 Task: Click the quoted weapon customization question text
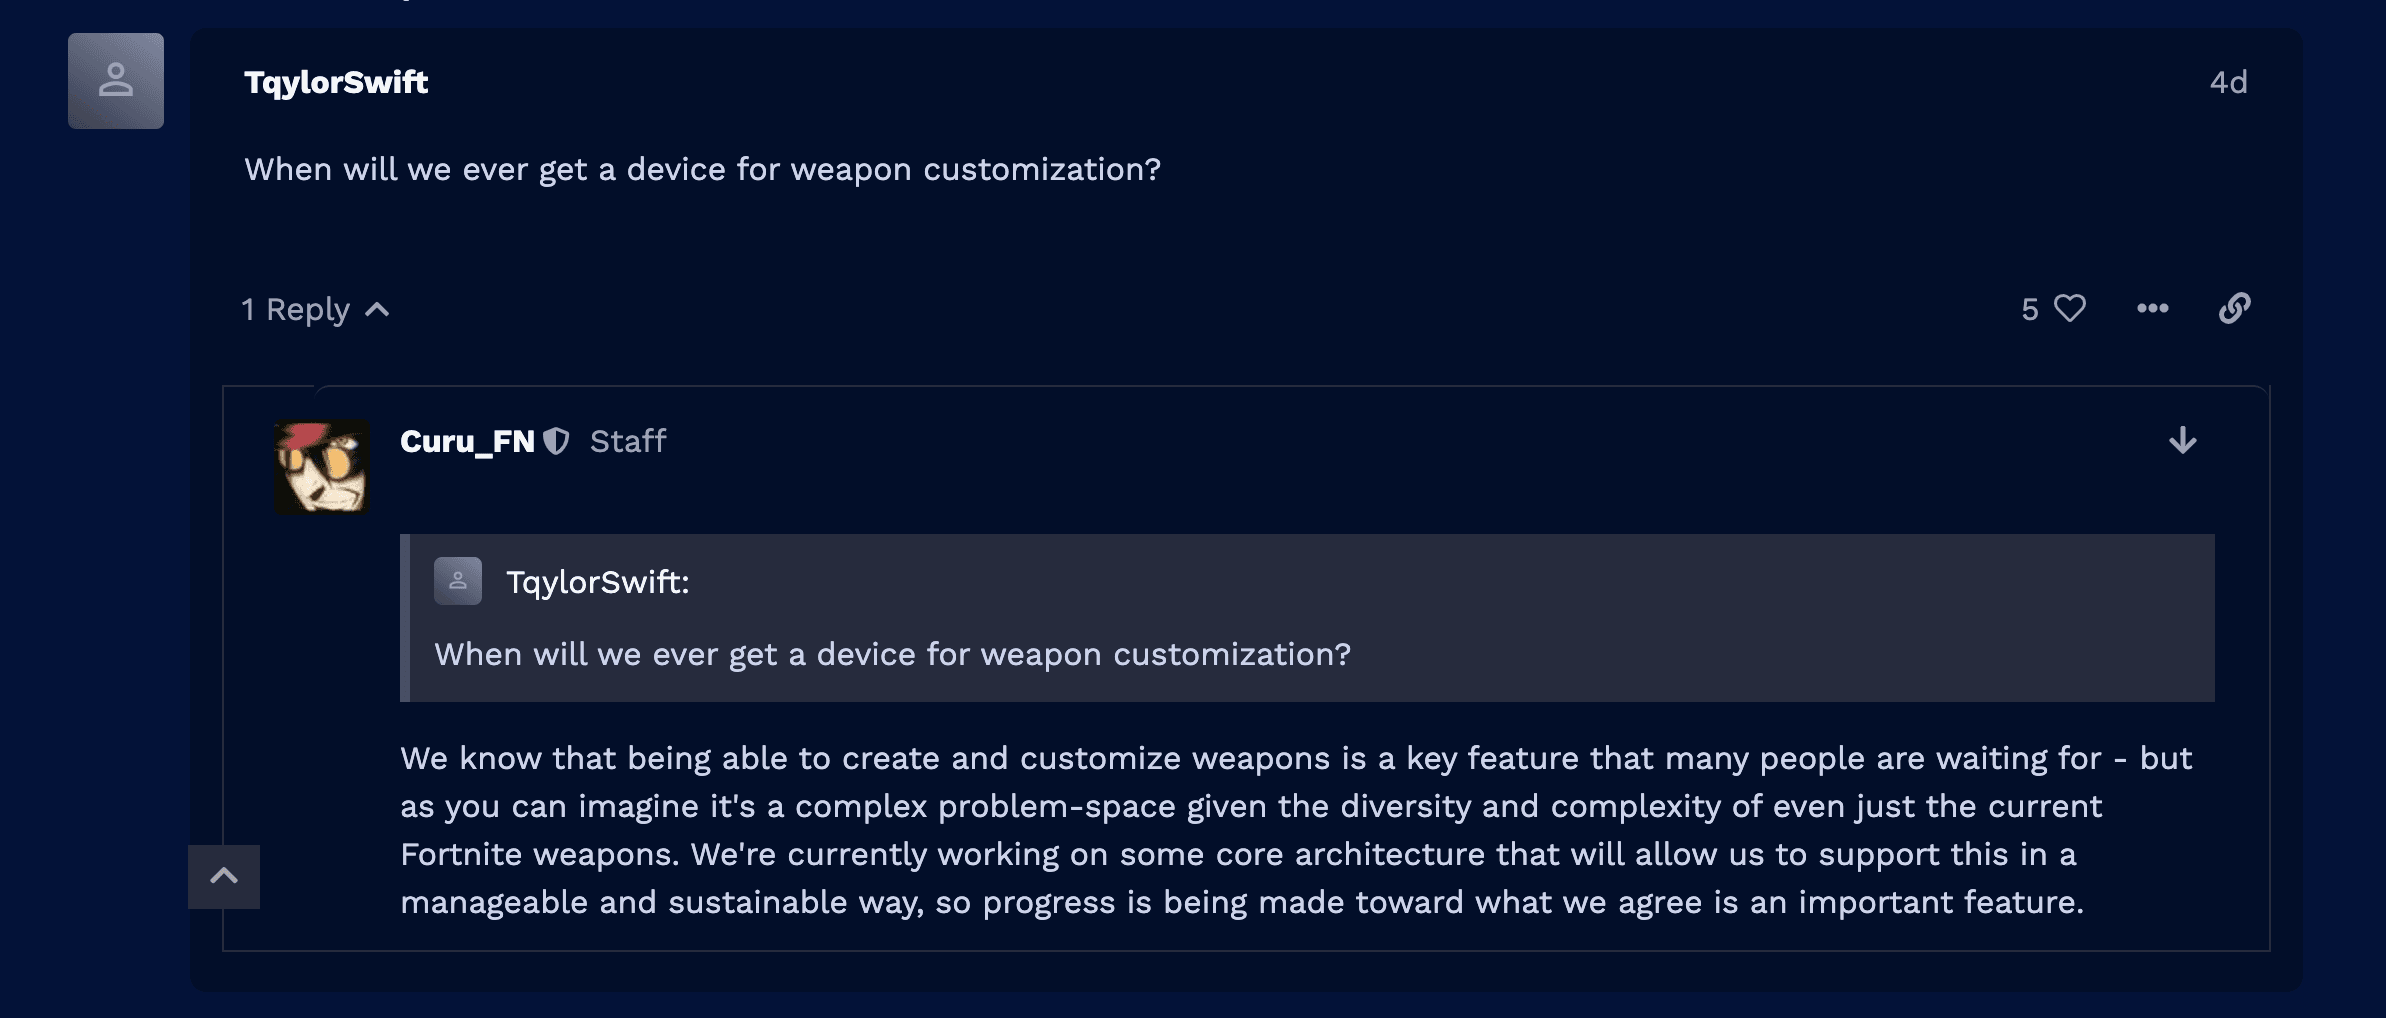892,654
